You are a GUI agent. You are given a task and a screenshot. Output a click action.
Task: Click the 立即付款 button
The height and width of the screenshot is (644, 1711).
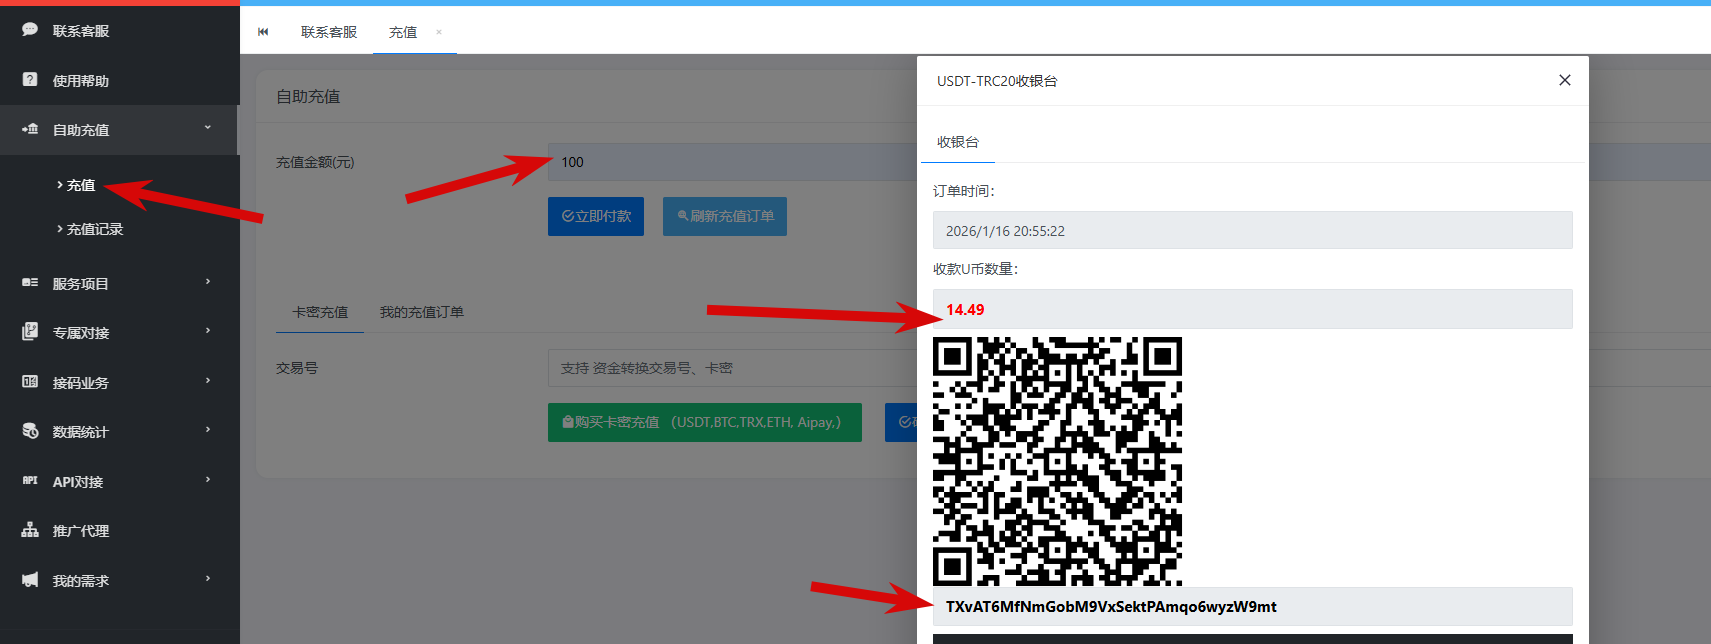[596, 216]
